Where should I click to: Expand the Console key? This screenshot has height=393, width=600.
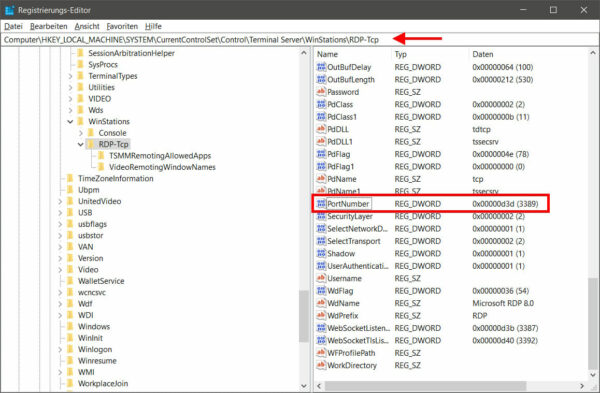click(80, 133)
